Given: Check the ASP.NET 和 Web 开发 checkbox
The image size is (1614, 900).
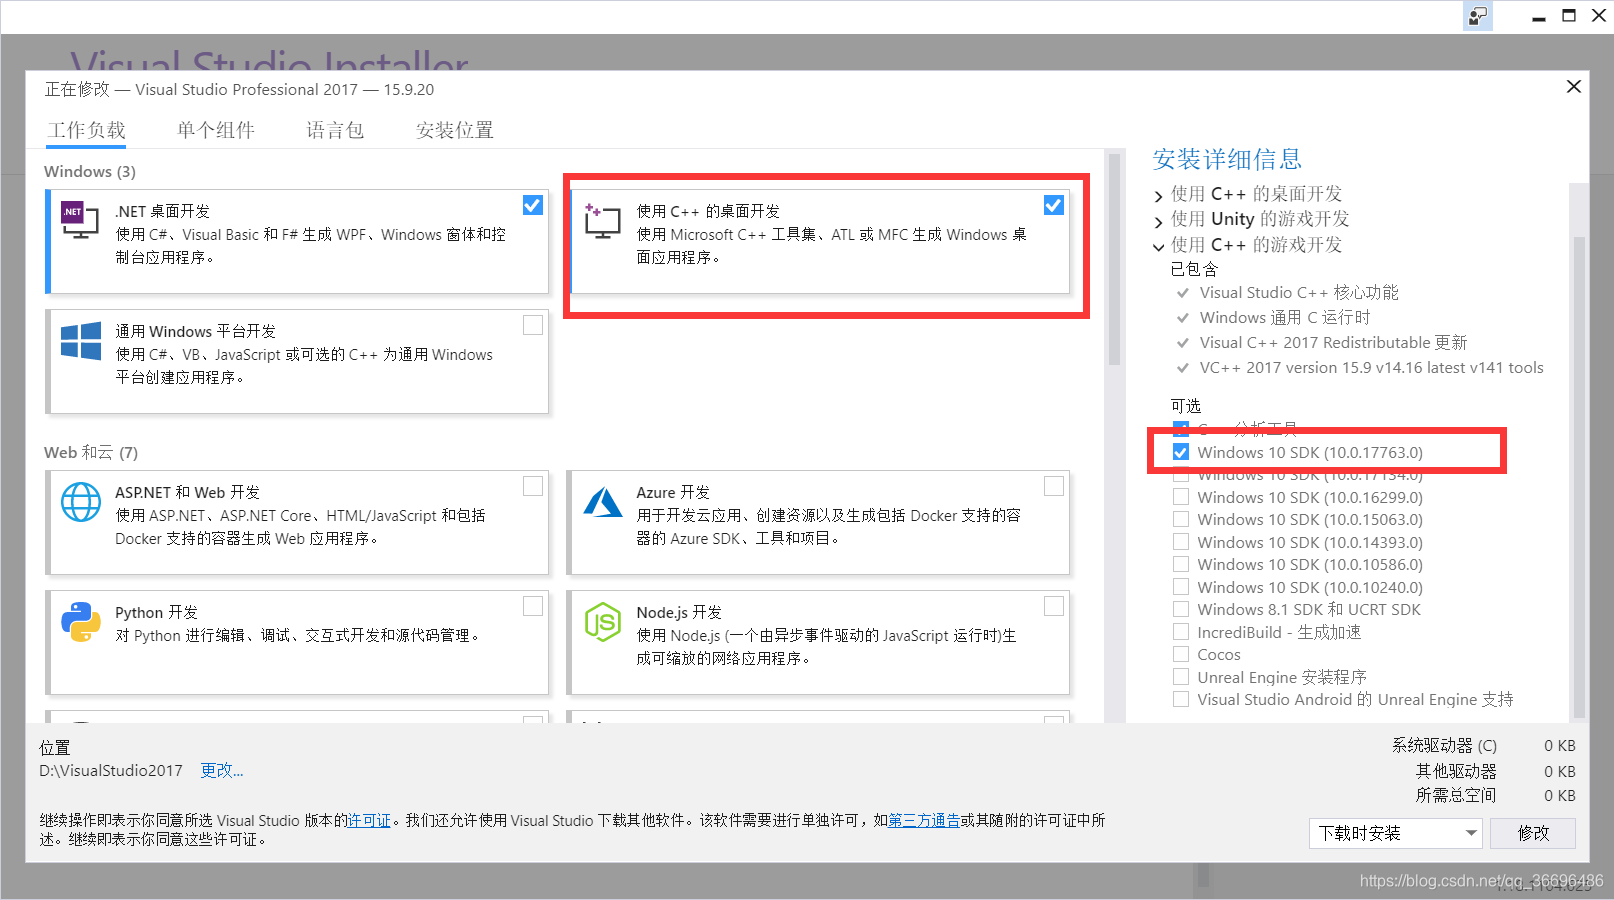Looking at the screenshot, I should (533, 486).
